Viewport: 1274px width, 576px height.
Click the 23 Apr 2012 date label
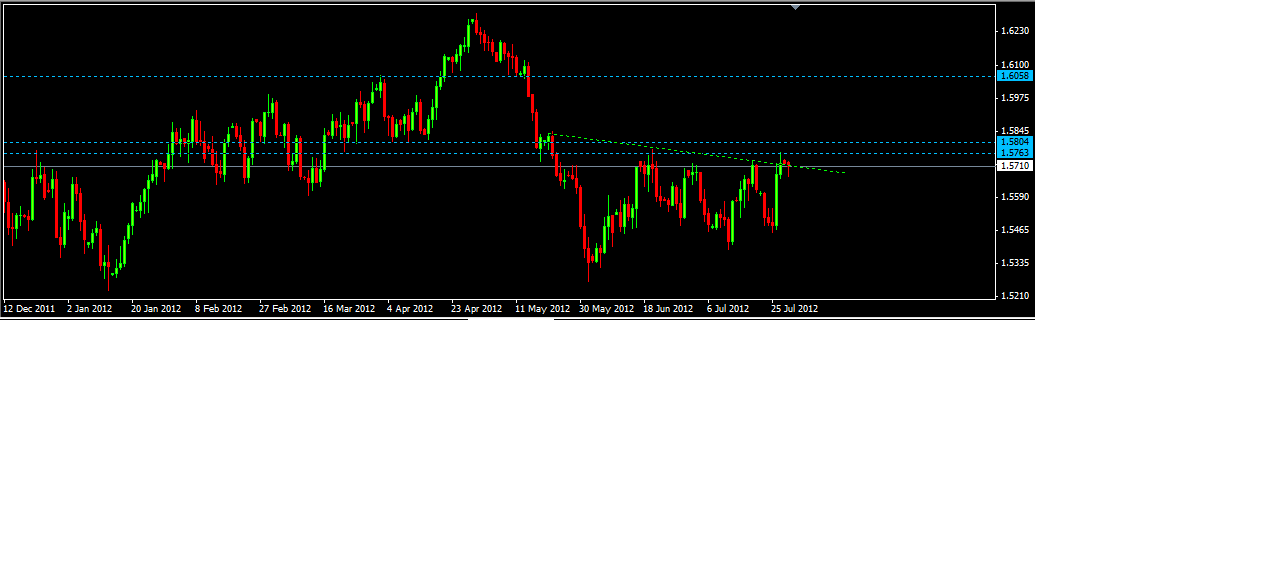[476, 309]
